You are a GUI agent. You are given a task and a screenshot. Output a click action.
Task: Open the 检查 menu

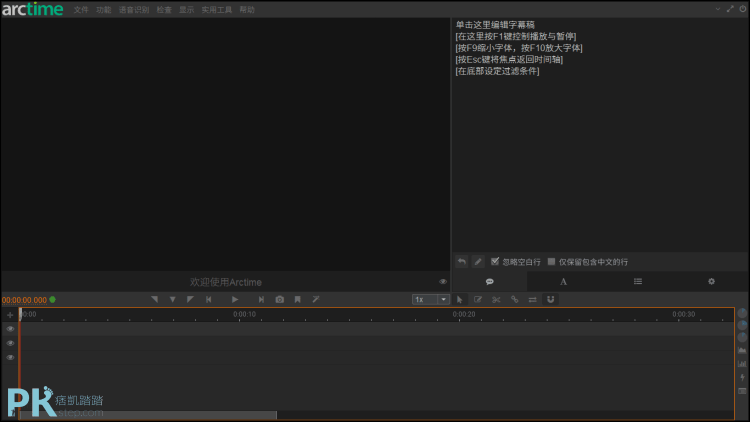pos(164,10)
